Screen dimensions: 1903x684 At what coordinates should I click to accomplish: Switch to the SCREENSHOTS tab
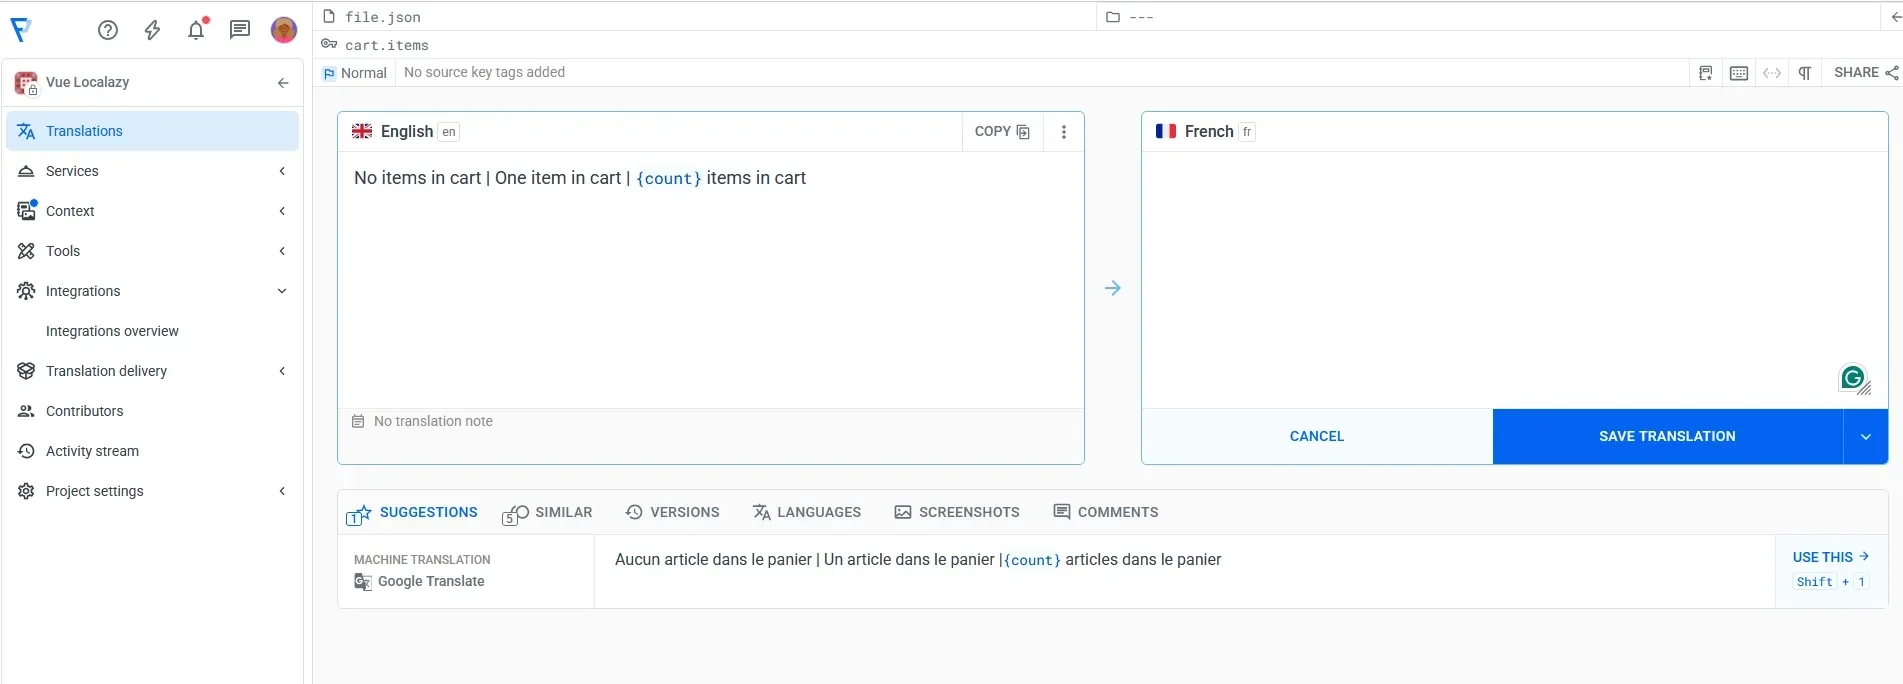click(957, 512)
